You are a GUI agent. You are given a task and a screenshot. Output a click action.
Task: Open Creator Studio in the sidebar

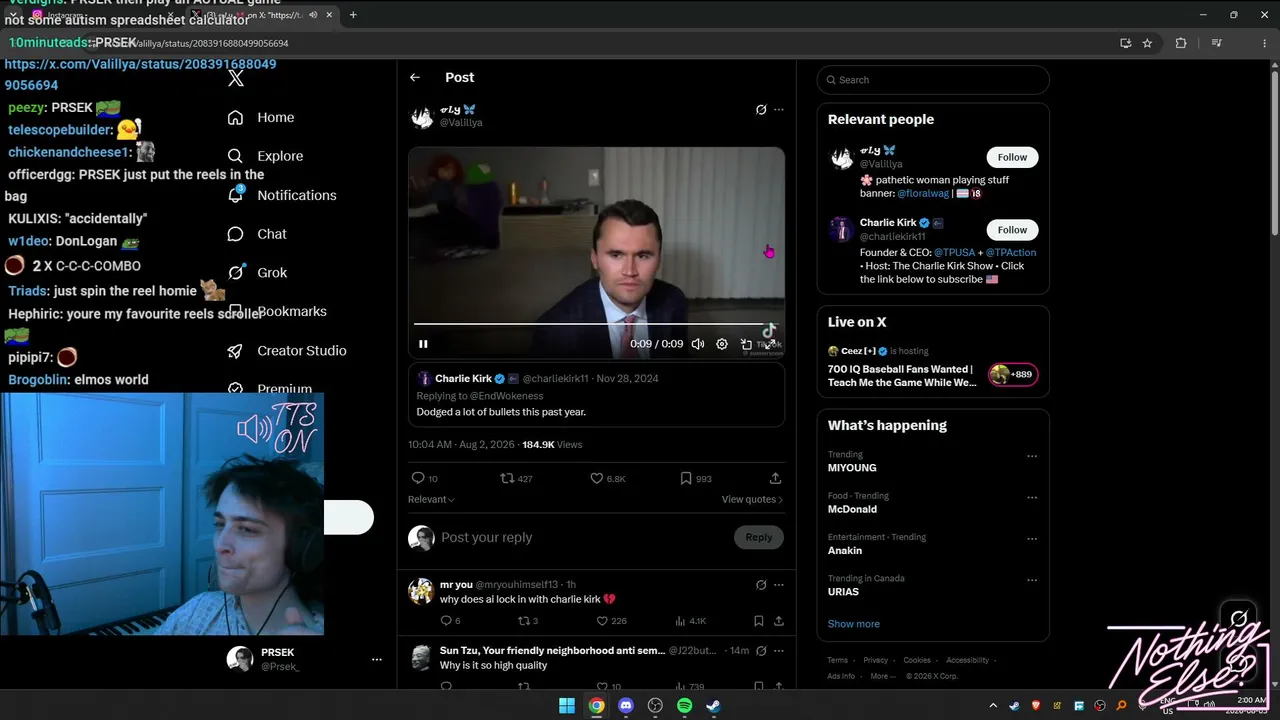(x=287, y=351)
